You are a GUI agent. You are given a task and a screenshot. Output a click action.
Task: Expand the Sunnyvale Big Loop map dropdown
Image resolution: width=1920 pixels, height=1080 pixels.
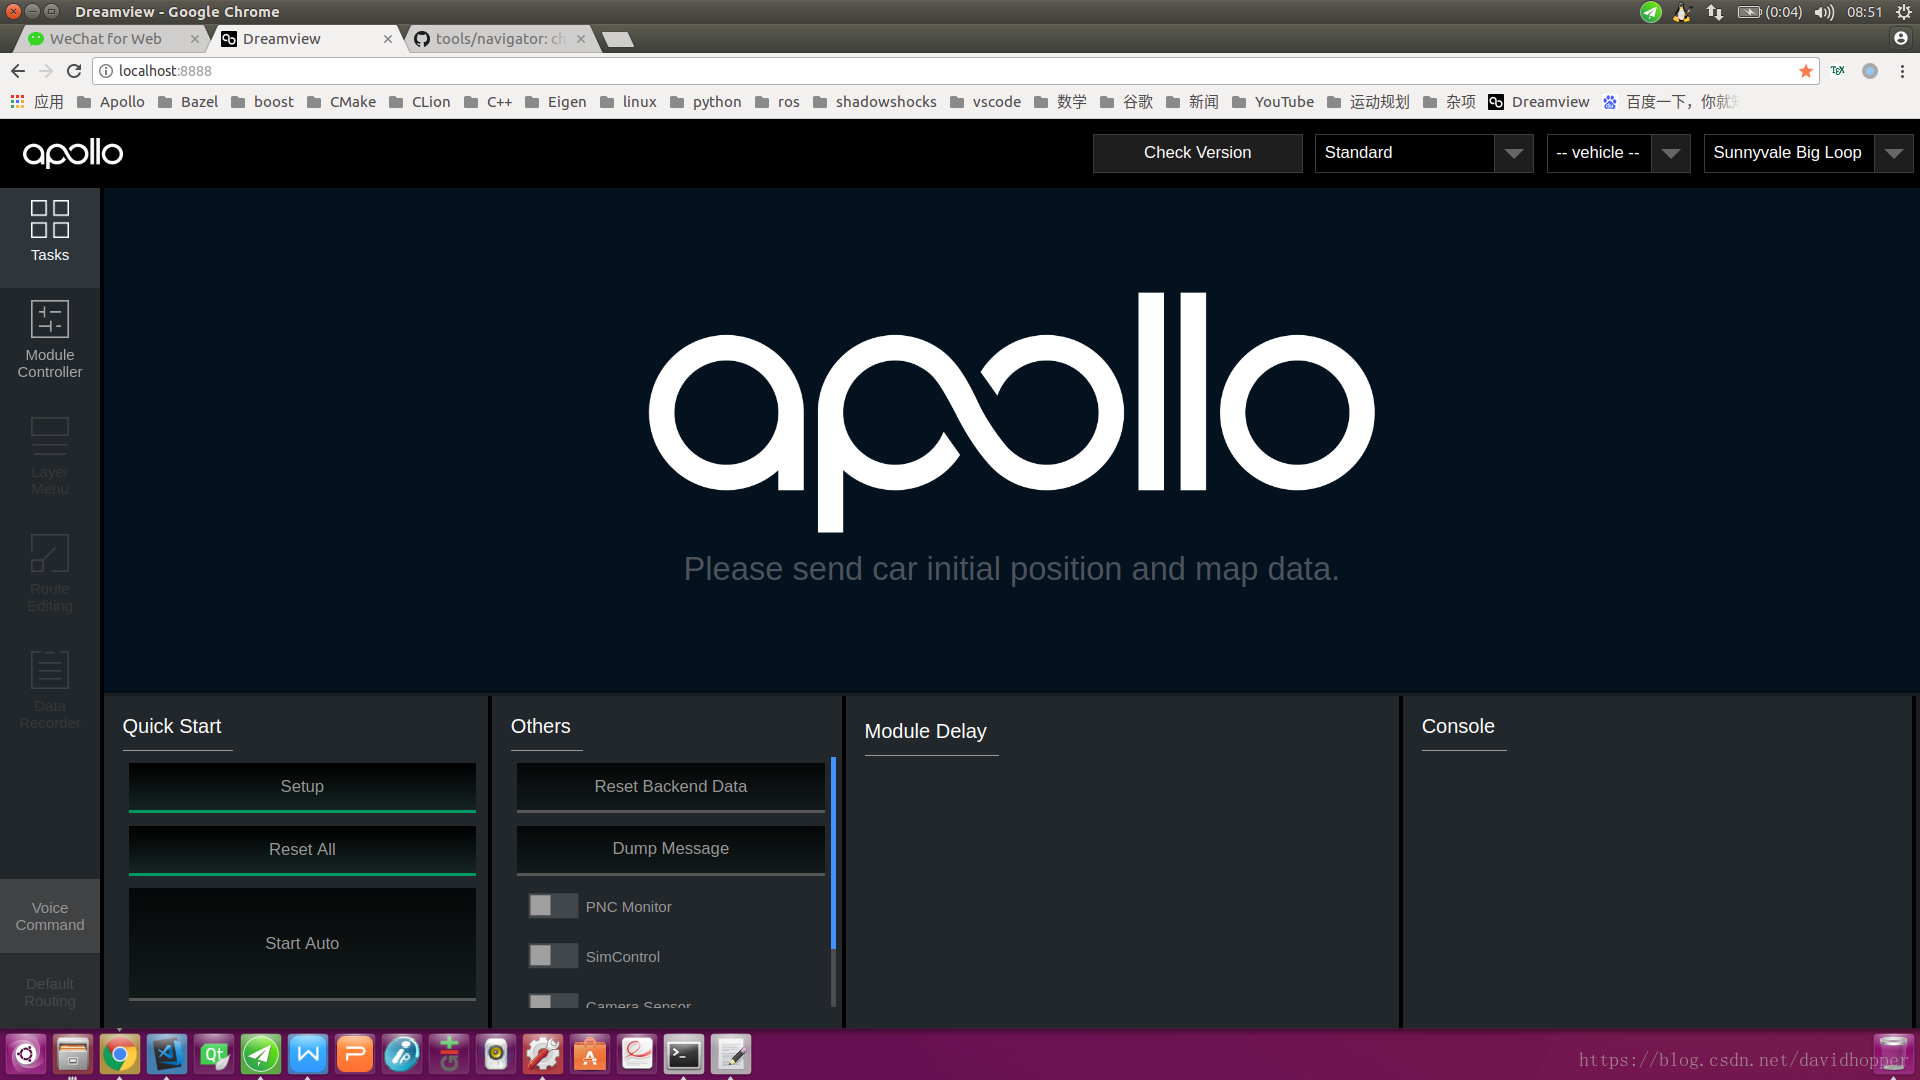[1893, 153]
